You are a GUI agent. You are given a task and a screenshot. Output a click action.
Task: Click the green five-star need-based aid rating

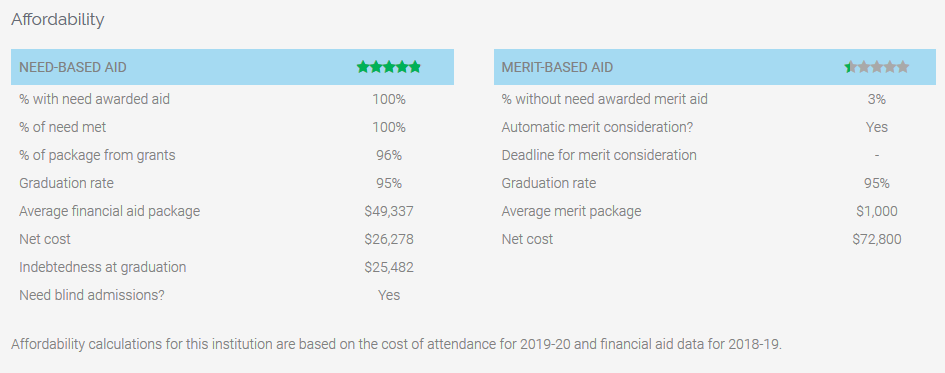(389, 67)
